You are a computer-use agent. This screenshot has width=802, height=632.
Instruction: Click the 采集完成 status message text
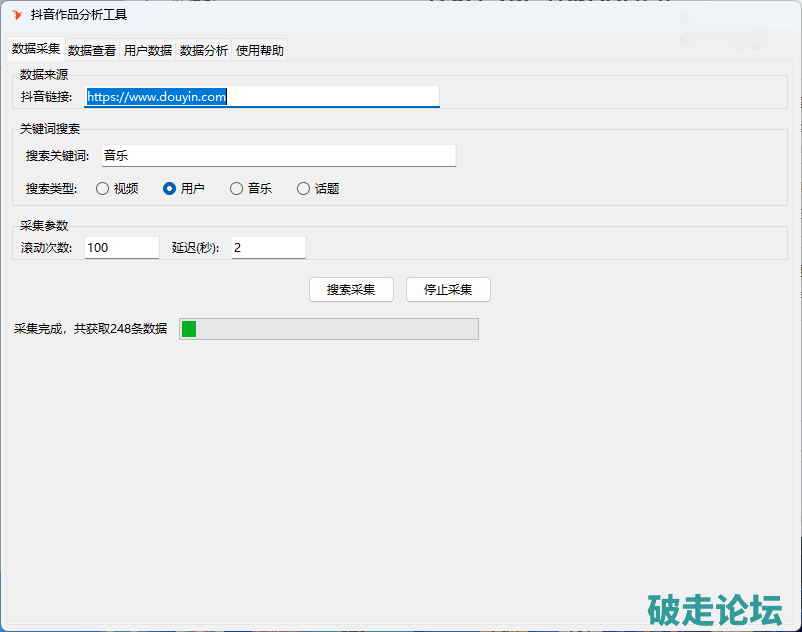coord(90,329)
